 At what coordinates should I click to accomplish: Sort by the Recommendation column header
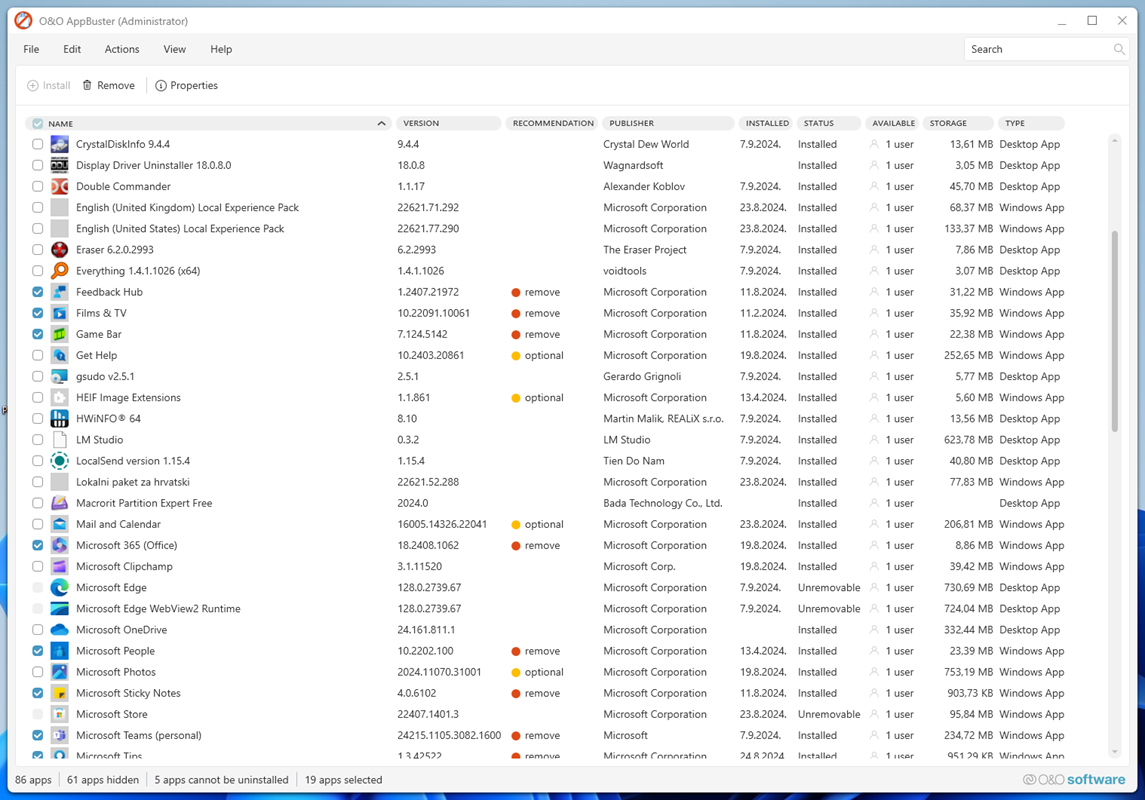(x=552, y=123)
